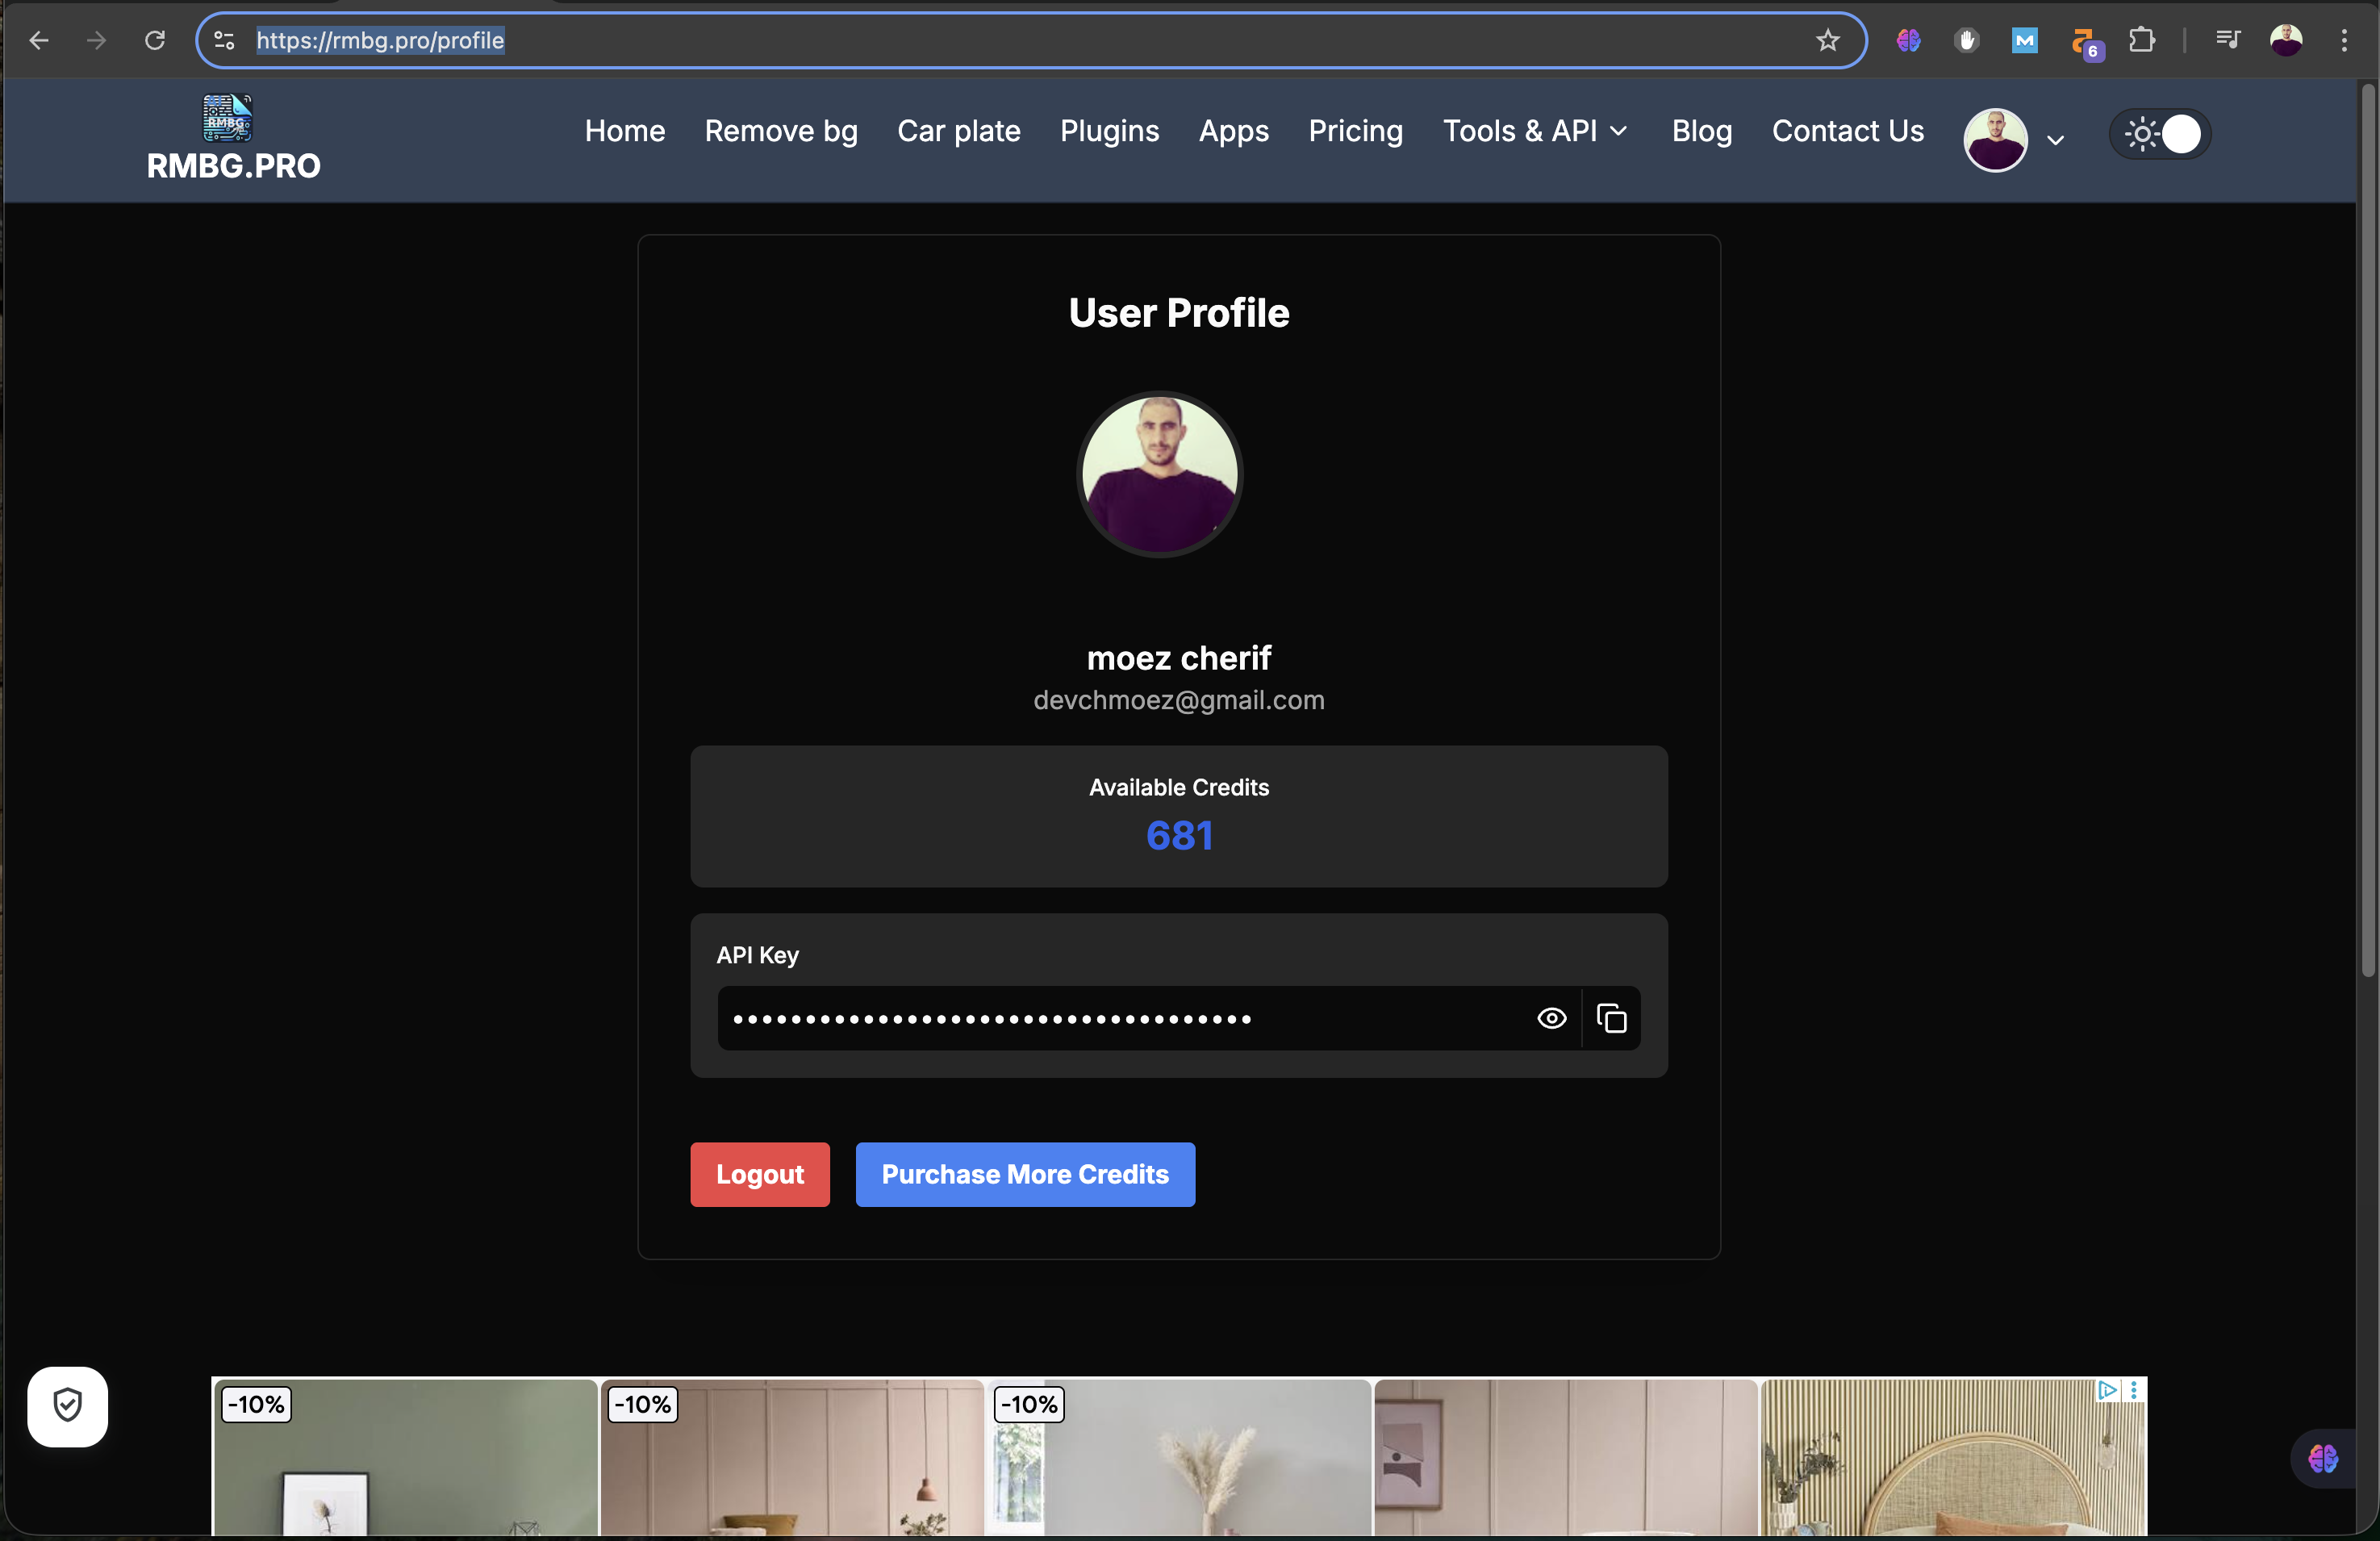Open the ad blocker hand extension icon
The width and height of the screenshot is (2380, 1541).
1966,40
